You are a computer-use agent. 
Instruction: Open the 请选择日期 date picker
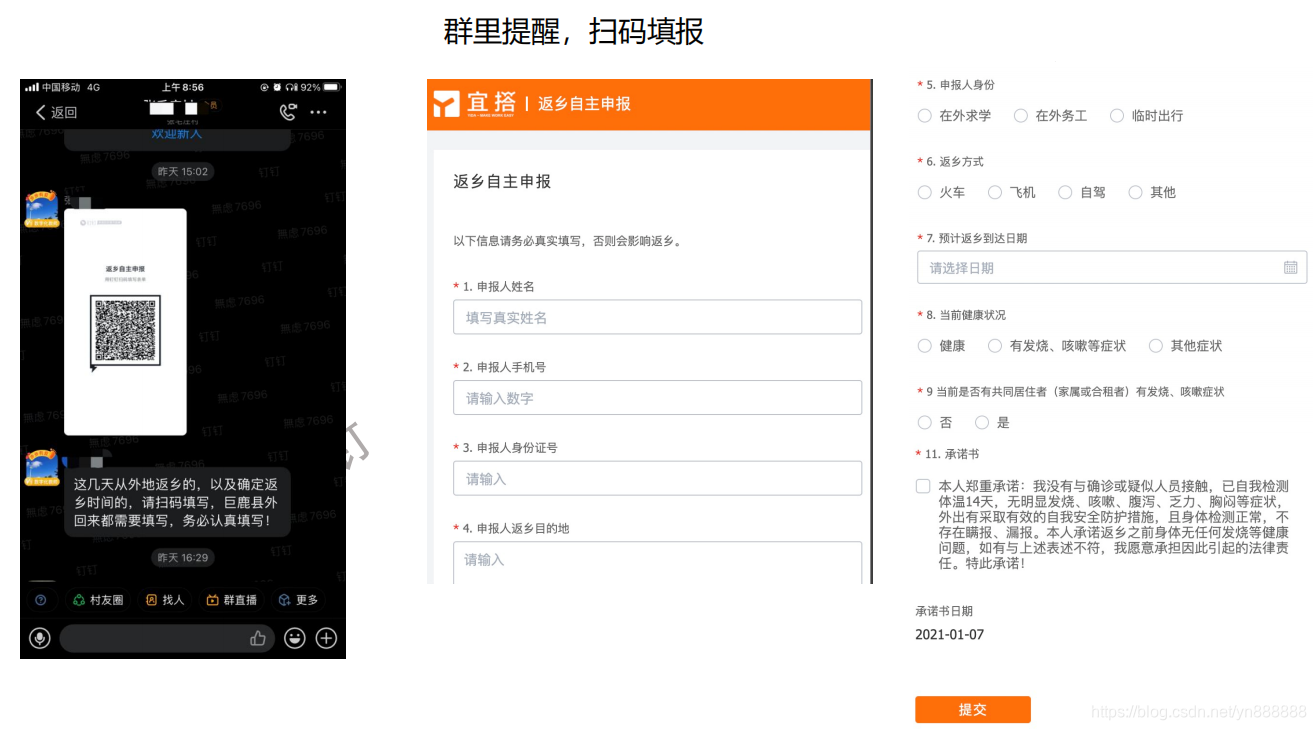click(x=1111, y=268)
